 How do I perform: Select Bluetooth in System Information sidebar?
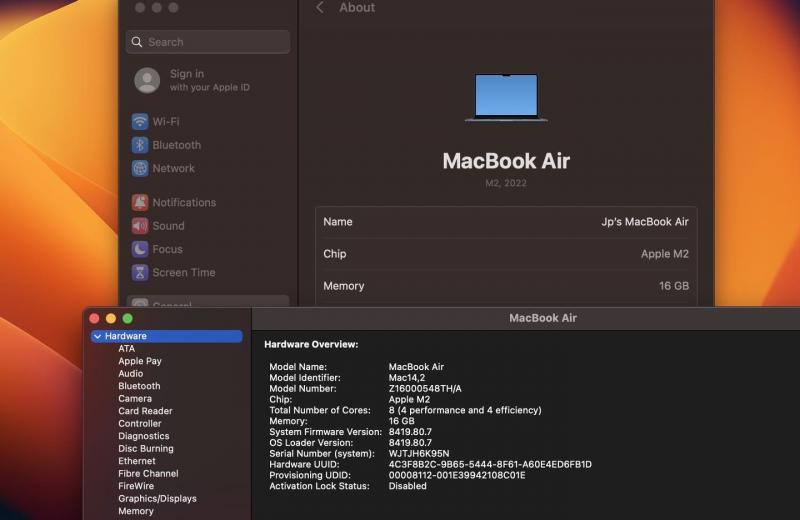click(139, 386)
